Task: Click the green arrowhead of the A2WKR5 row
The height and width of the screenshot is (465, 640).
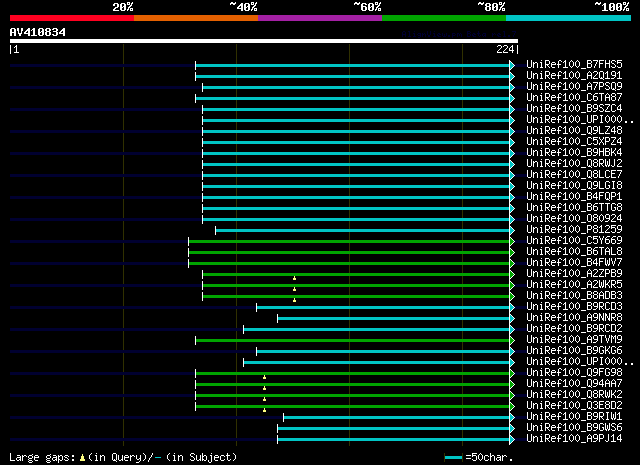Action: coord(512,285)
